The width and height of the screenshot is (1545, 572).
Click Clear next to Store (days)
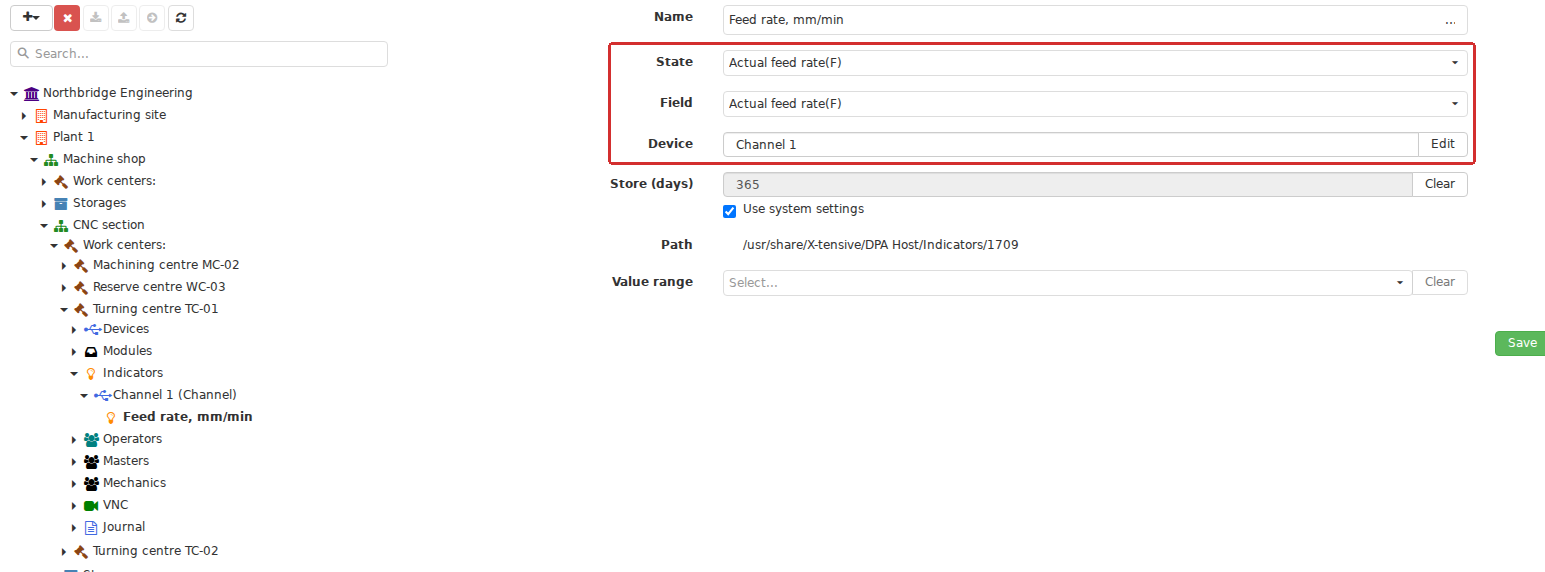(x=1439, y=184)
